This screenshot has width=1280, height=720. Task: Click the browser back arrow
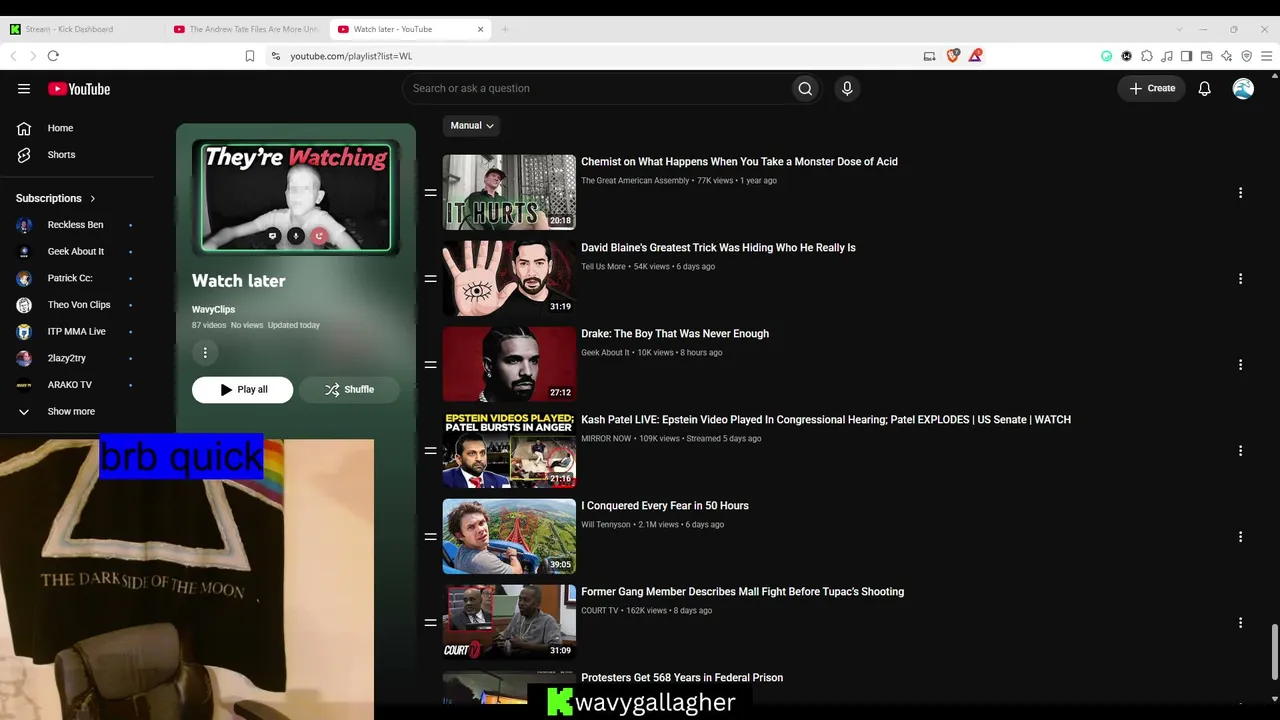click(x=13, y=56)
